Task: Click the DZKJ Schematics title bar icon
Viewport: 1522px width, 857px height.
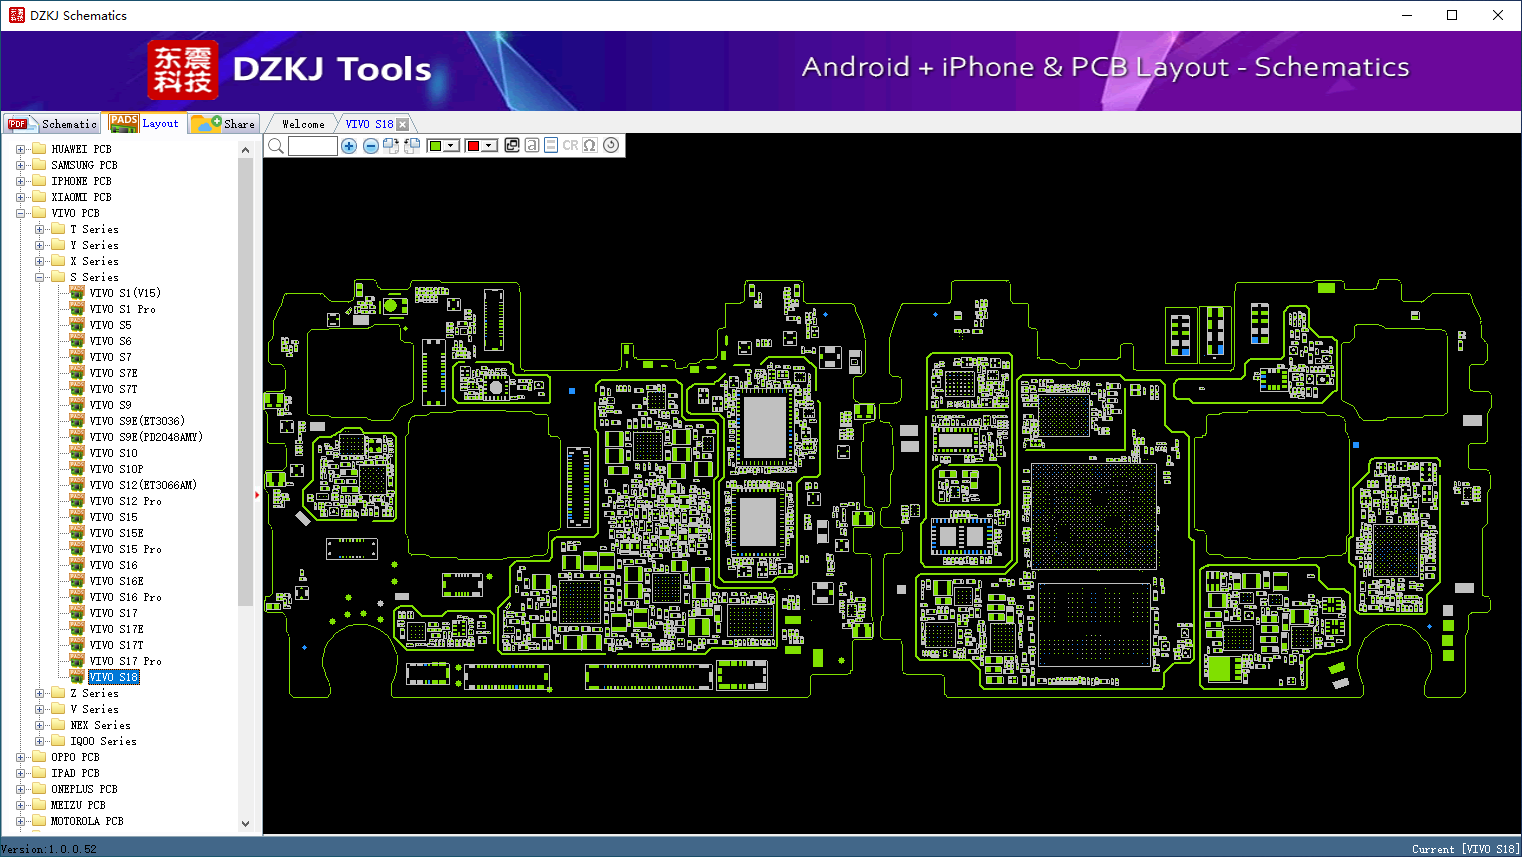Action: [16, 15]
